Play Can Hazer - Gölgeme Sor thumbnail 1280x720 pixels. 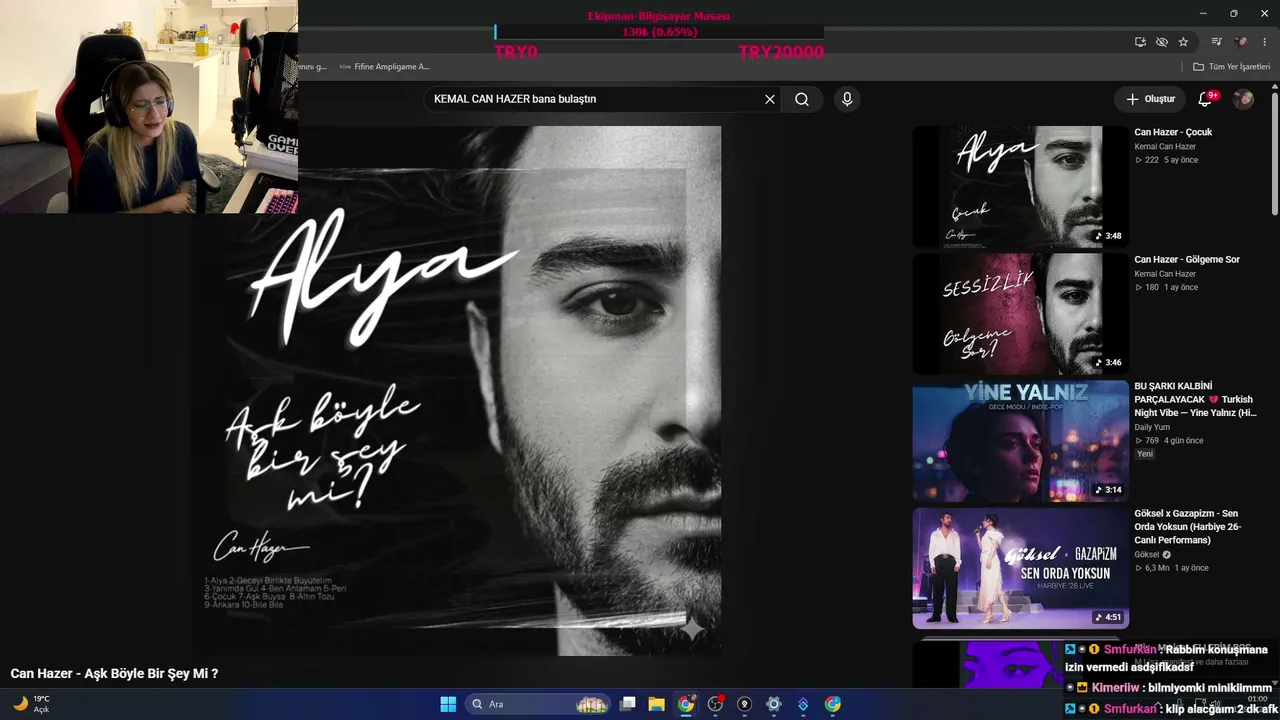(1020, 313)
